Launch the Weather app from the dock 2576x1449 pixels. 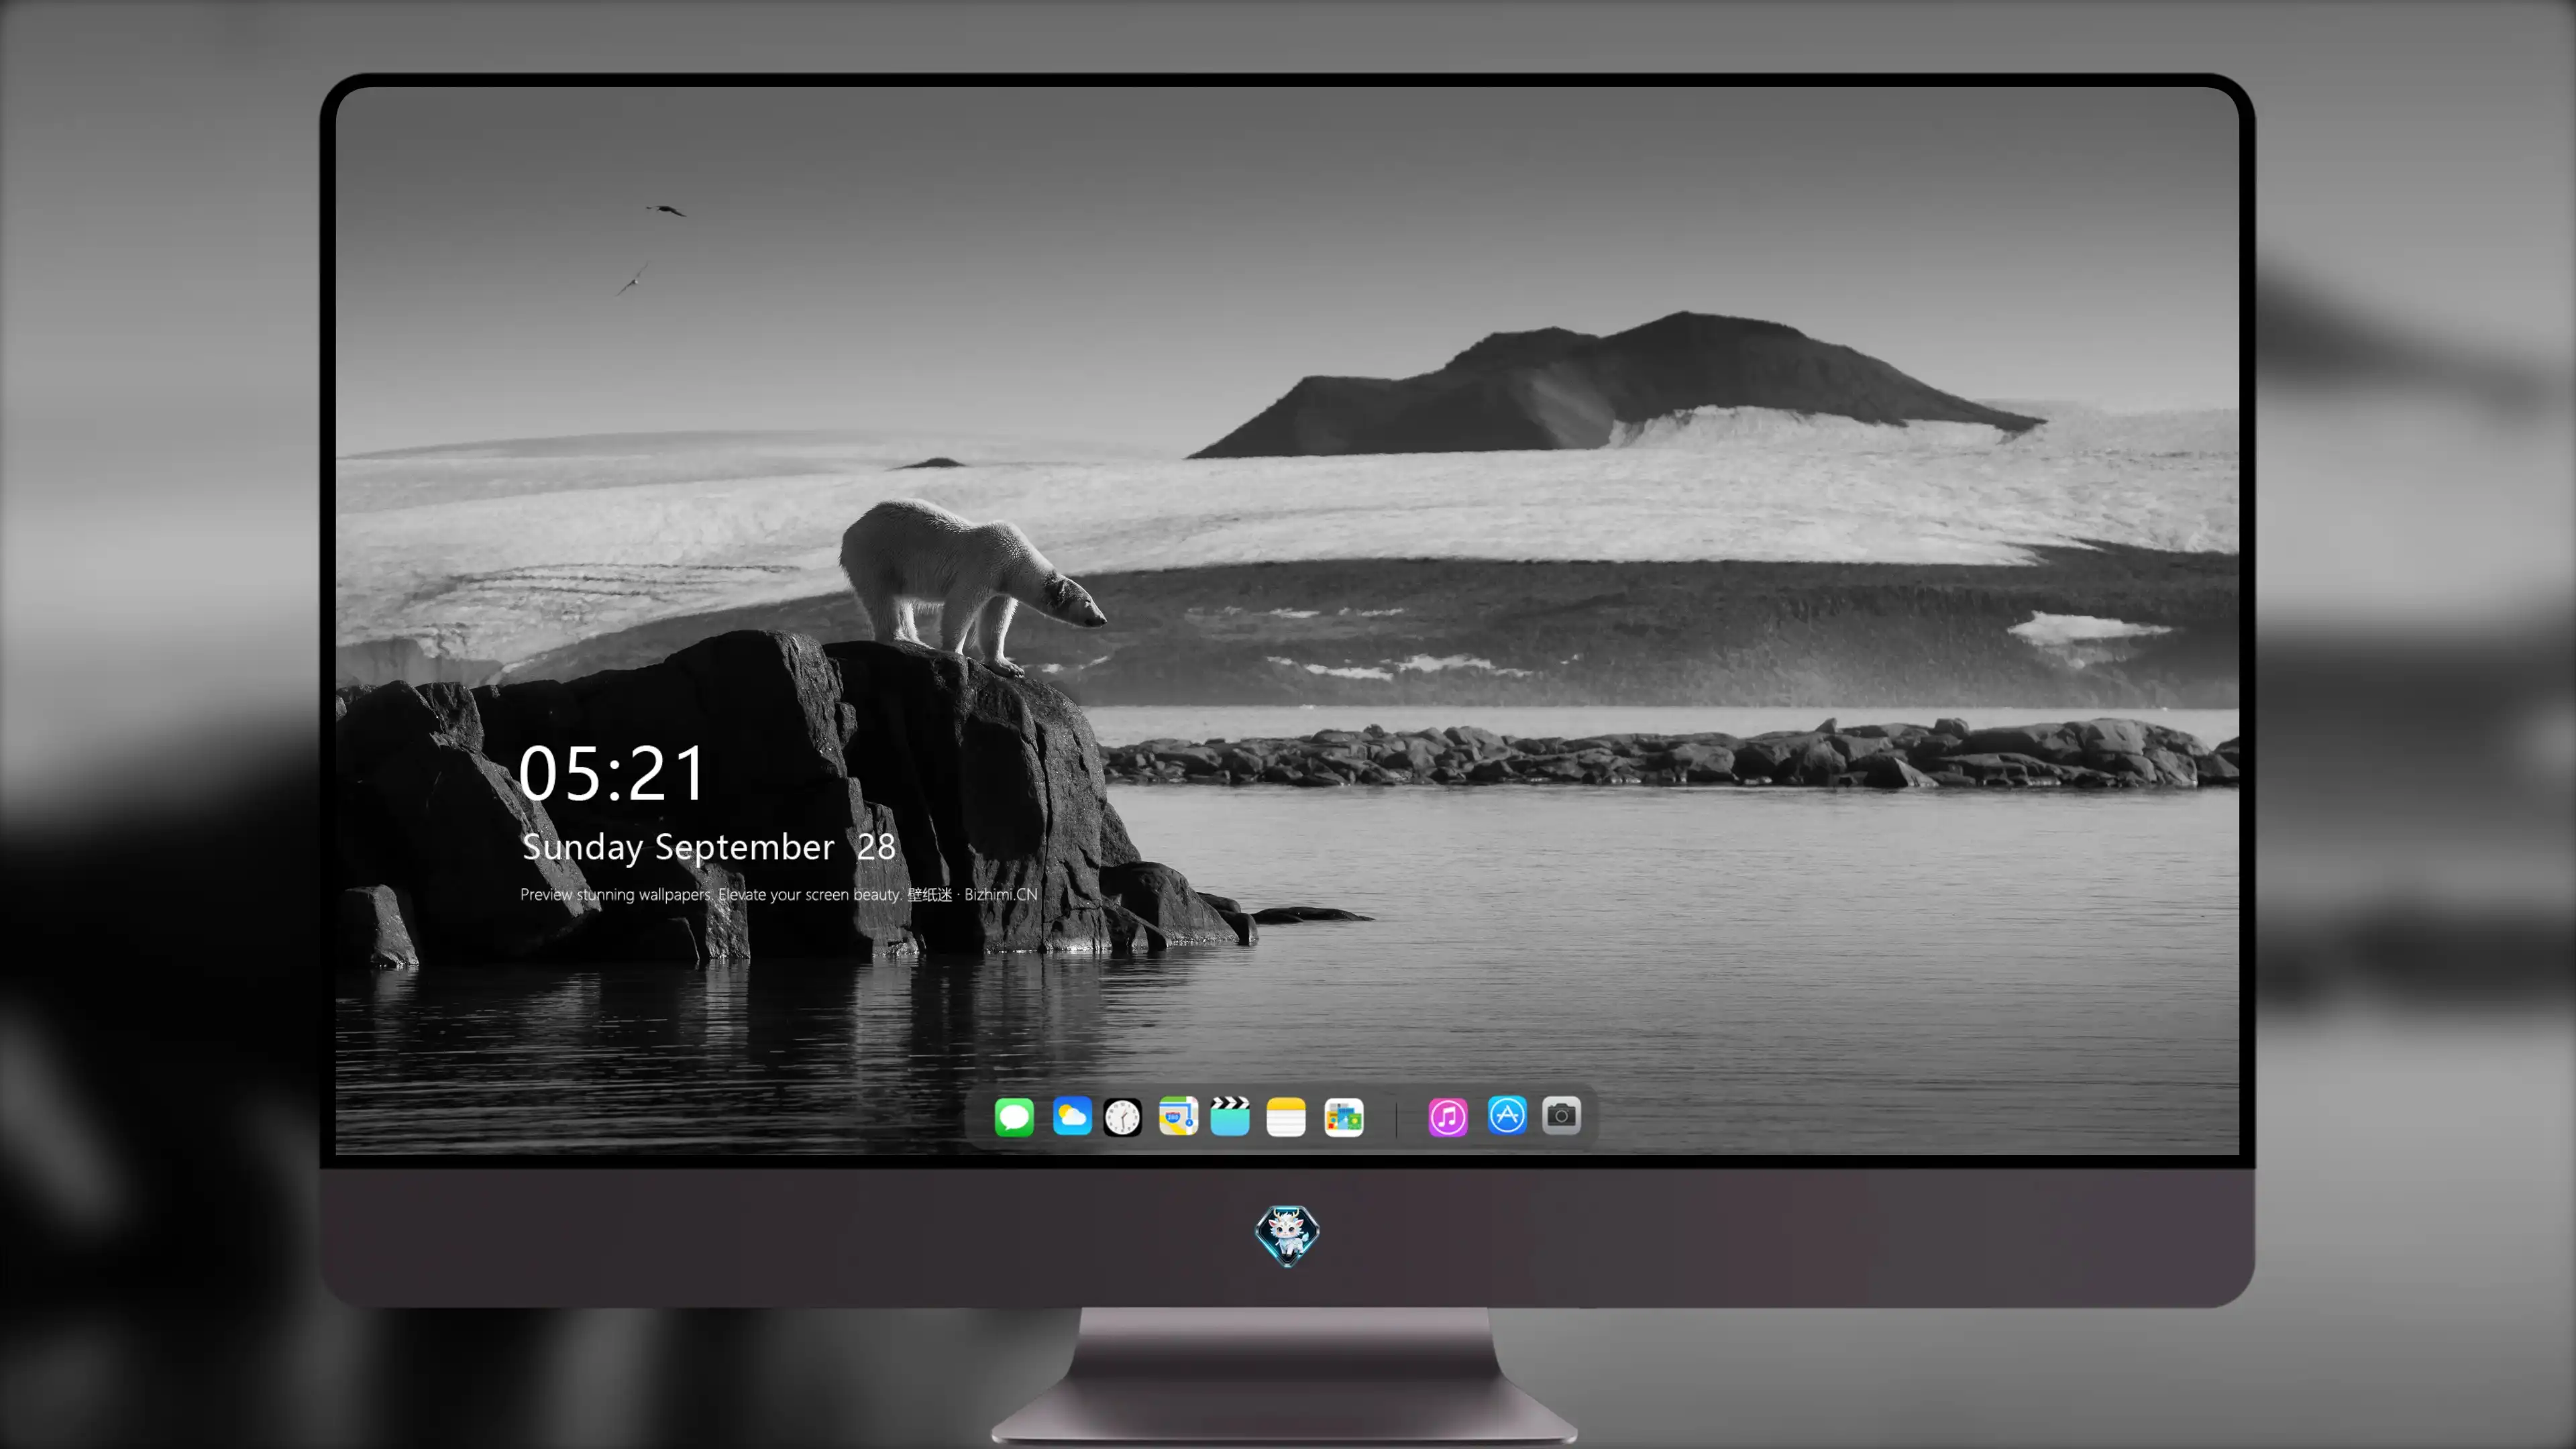point(1072,1116)
